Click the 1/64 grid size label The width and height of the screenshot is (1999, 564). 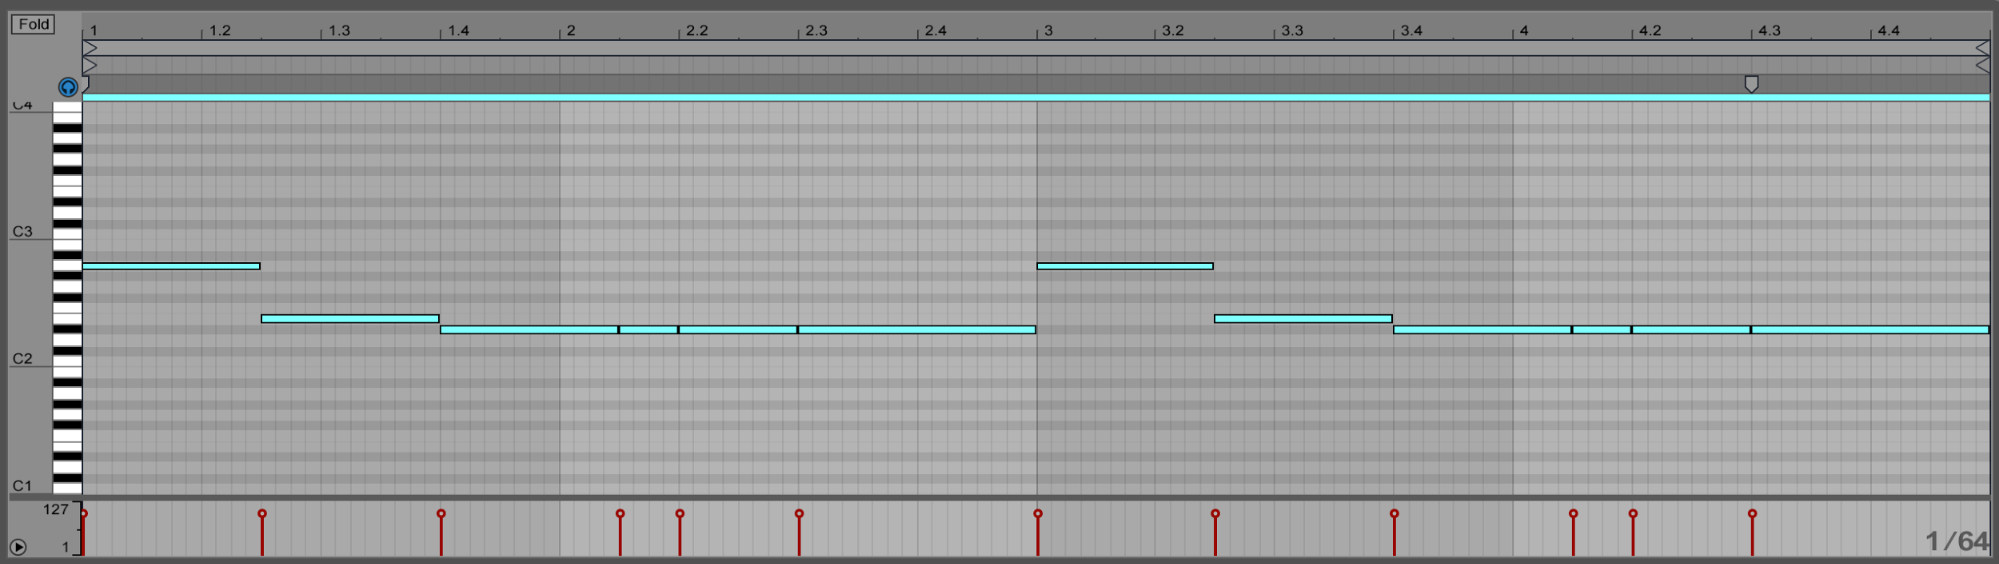click(x=1956, y=541)
